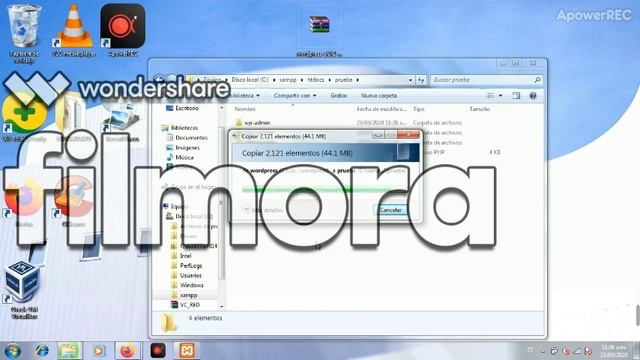Click the search magnifier in Explorer
Image resolution: width=640 pixels, height=360 pixels.
(x=538, y=80)
